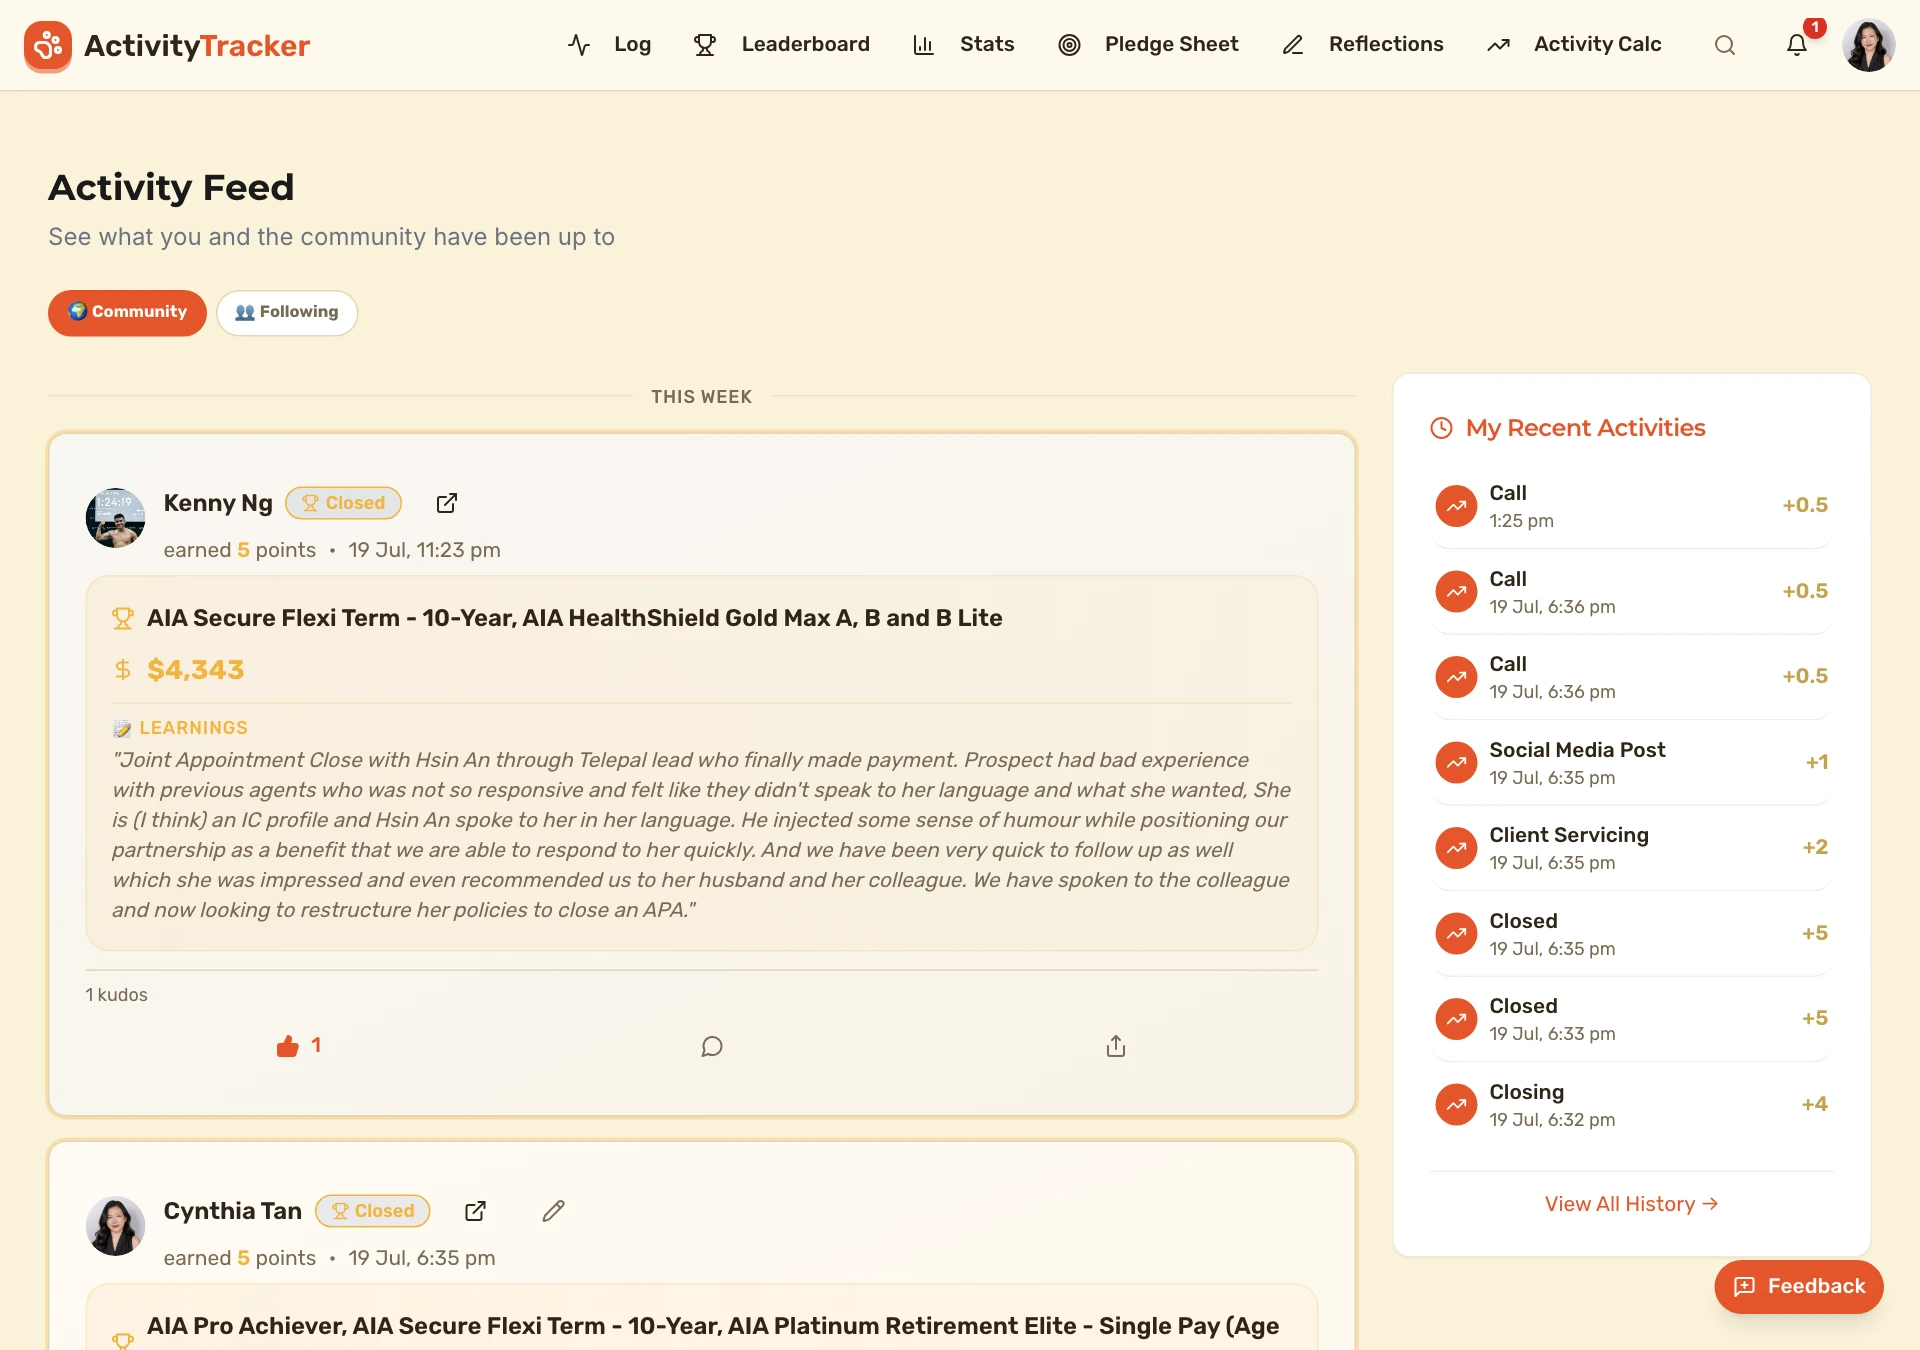This screenshot has width=1920, height=1350.
Task: Open the Pledge Sheet page
Action: [1149, 44]
